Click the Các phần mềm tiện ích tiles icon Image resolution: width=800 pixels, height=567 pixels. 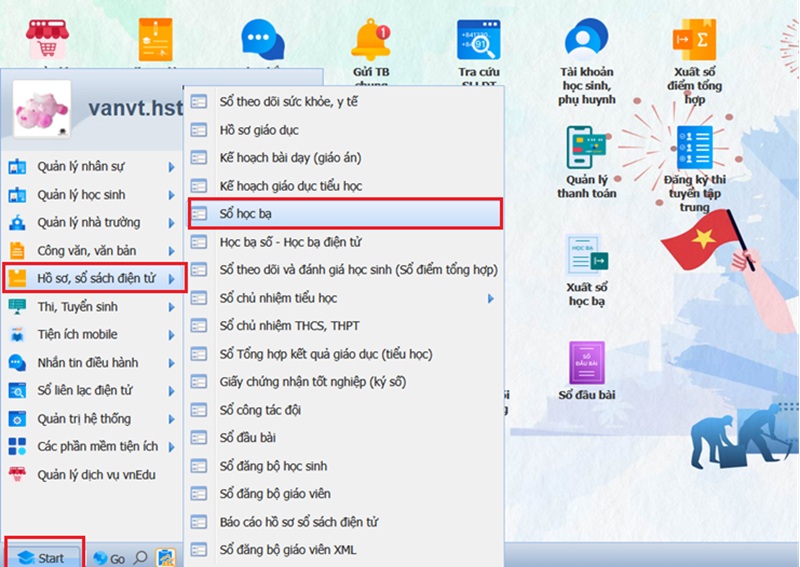[x=17, y=447]
